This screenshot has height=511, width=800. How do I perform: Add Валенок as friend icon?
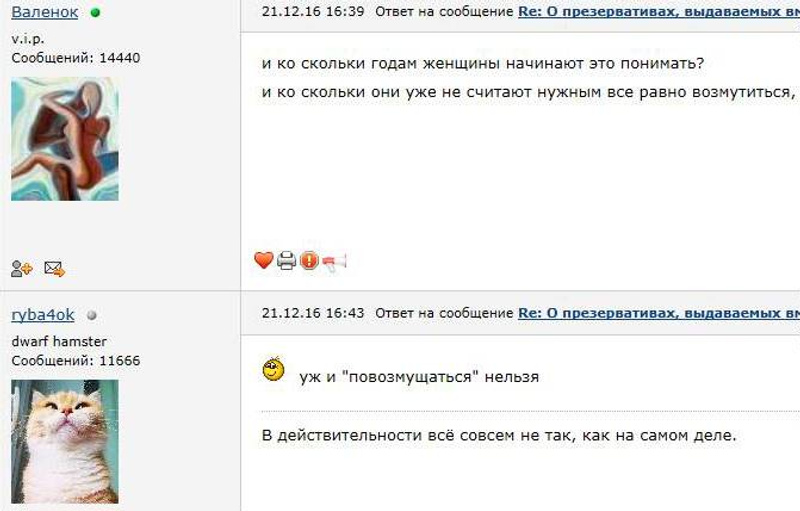tap(21, 268)
